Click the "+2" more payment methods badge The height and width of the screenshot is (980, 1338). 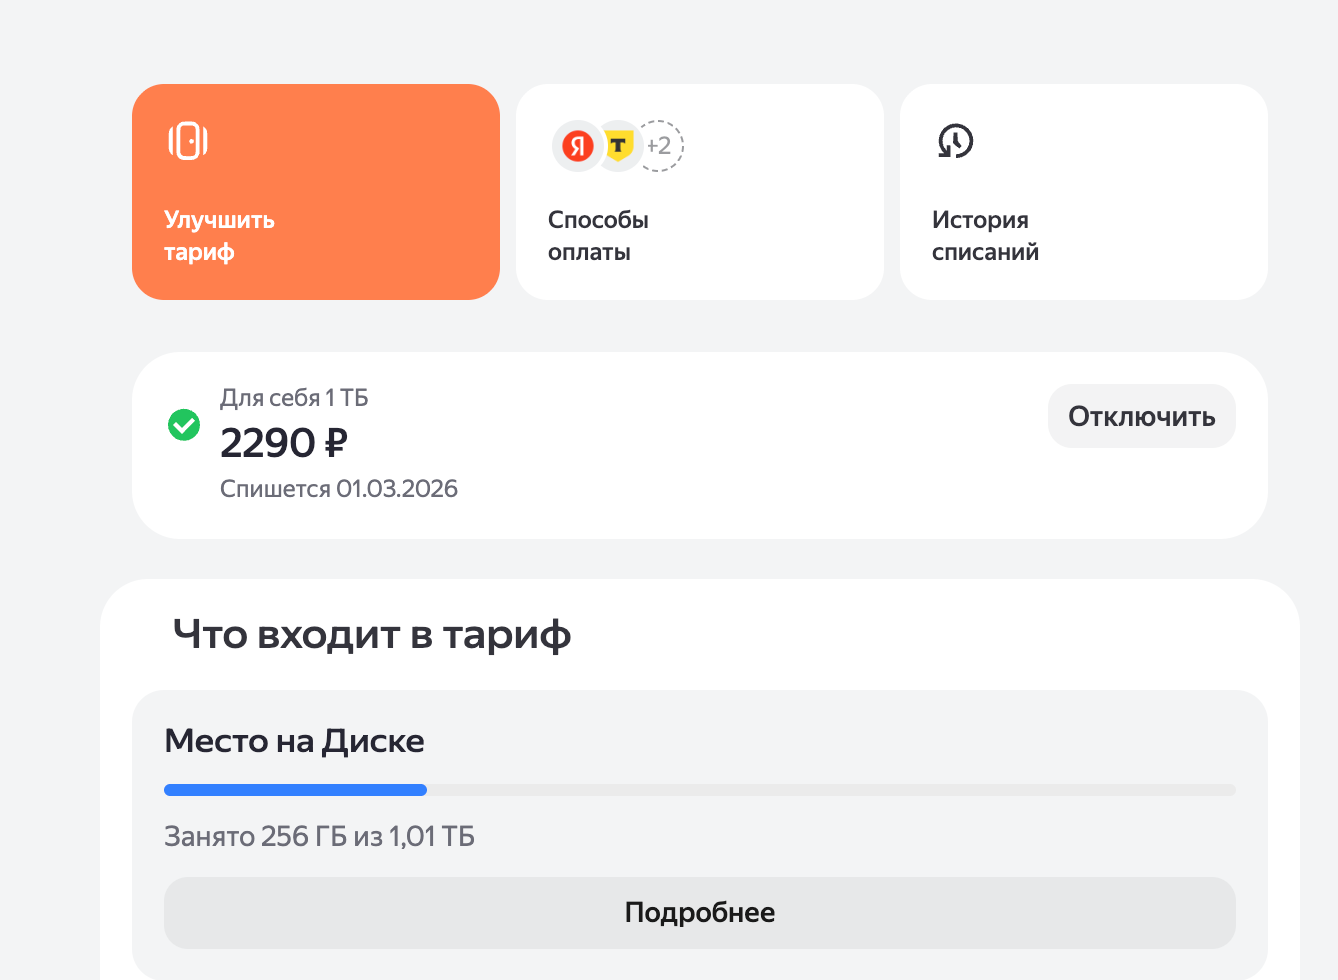click(x=659, y=146)
